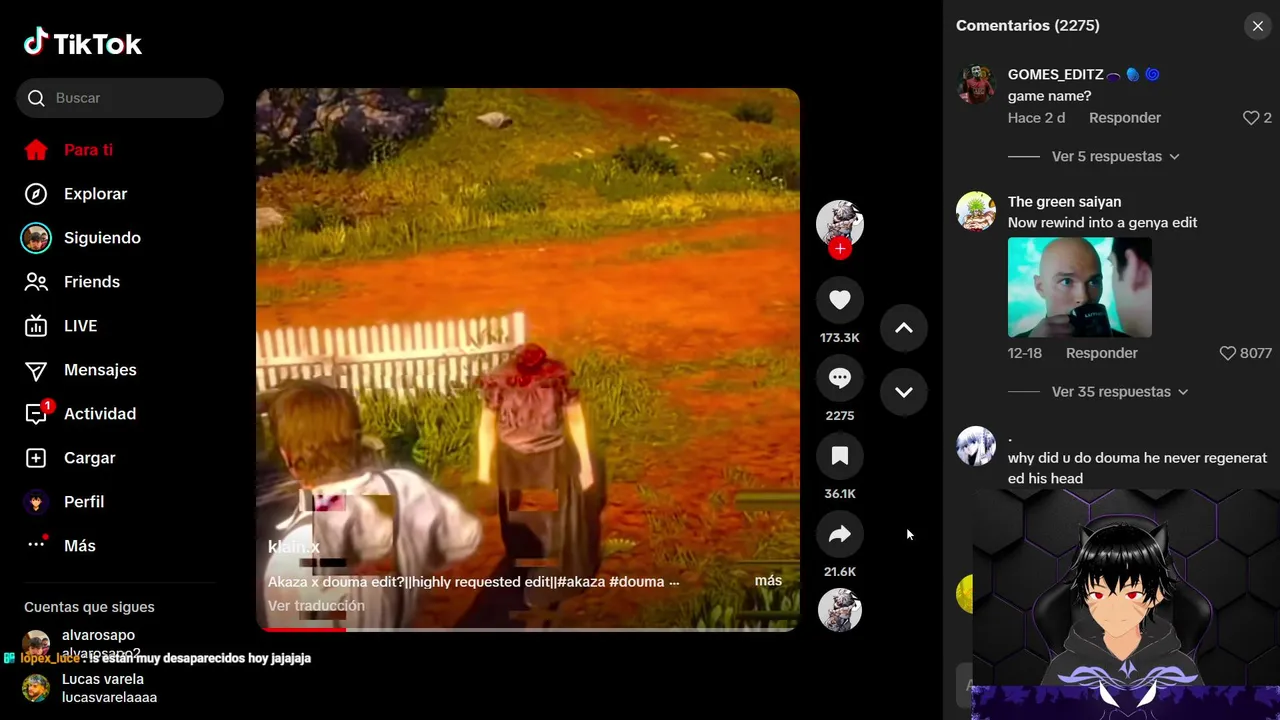Click the Actividad icon with red badge
This screenshot has height=720, width=1280.
[x=37, y=413]
